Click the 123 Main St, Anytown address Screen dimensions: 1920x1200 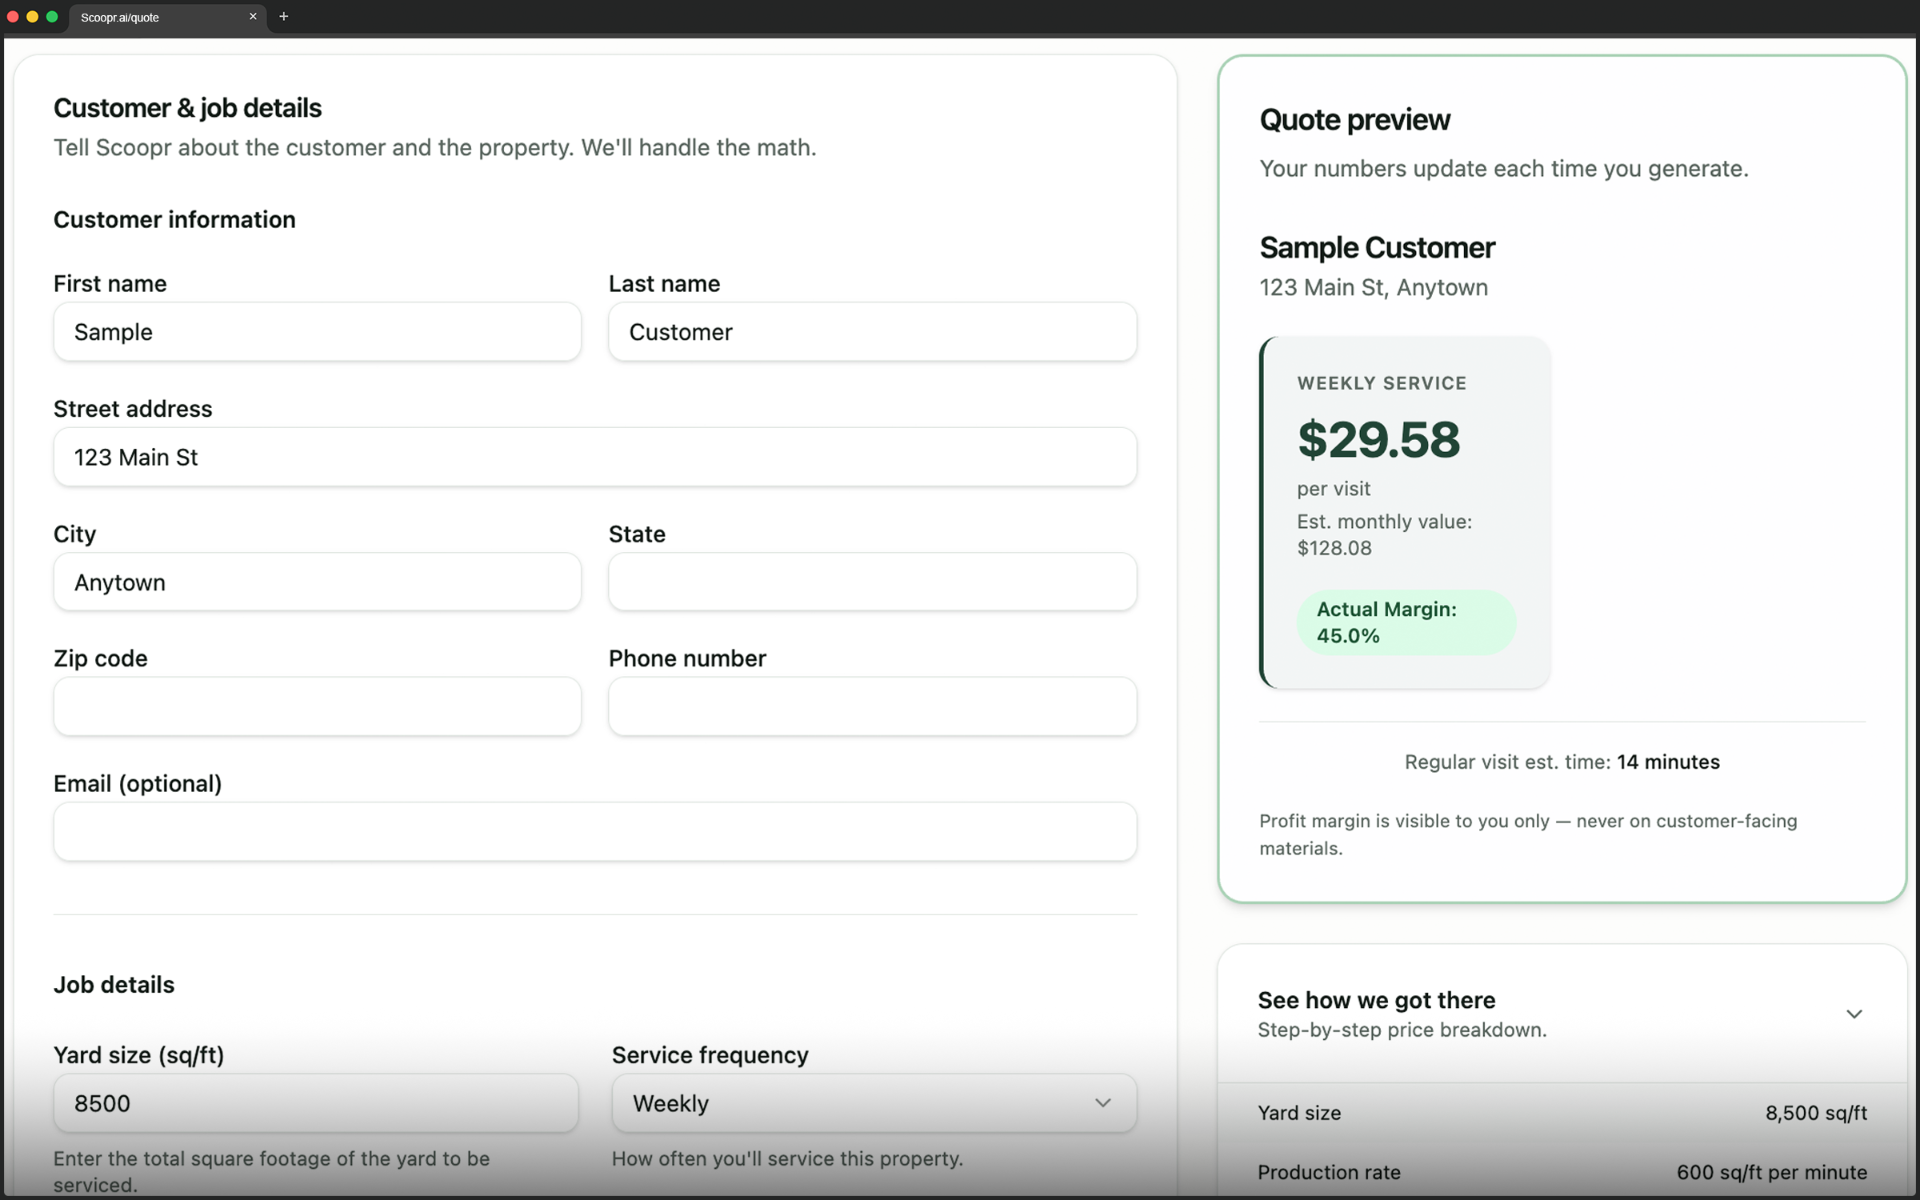[1373, 288]
